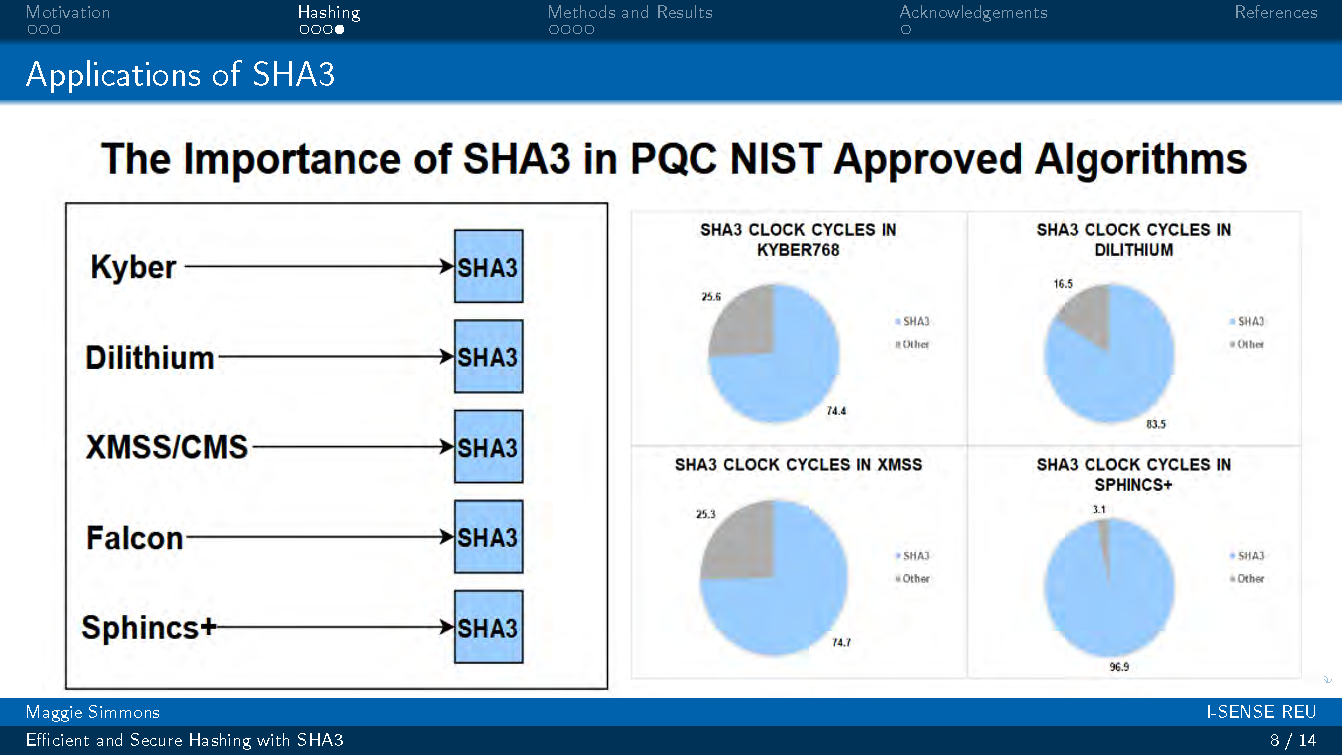Click the author name Maggie Simmons

point(93,712)
